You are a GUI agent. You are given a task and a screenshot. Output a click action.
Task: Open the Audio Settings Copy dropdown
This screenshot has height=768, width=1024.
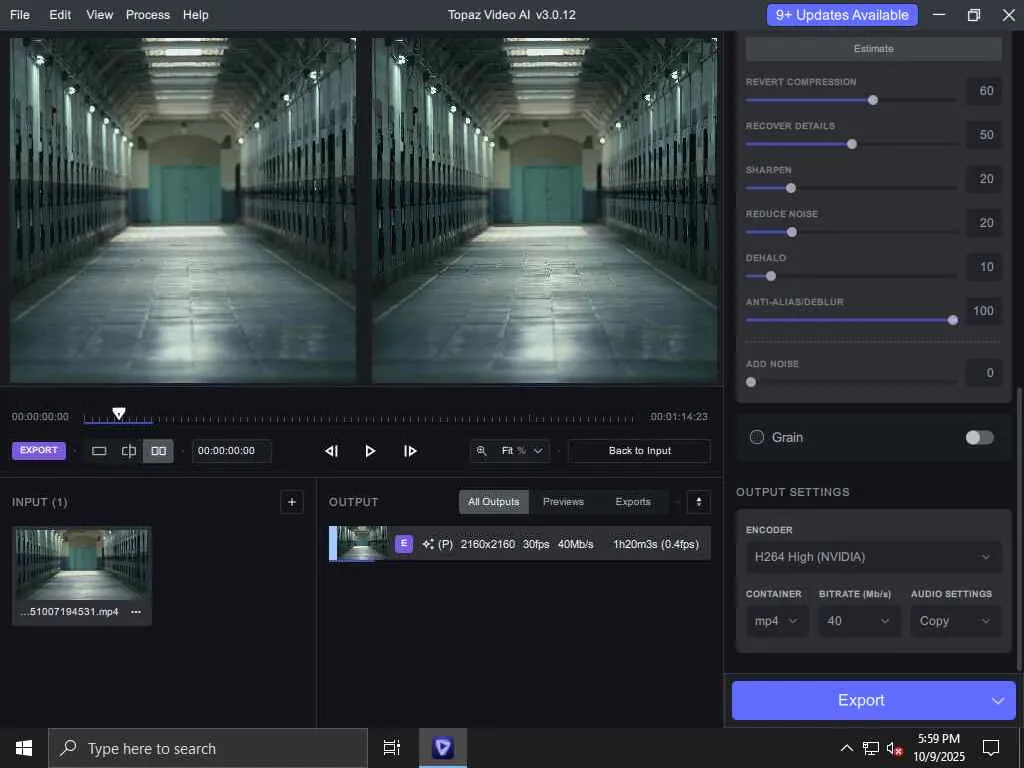coord(955,621)
